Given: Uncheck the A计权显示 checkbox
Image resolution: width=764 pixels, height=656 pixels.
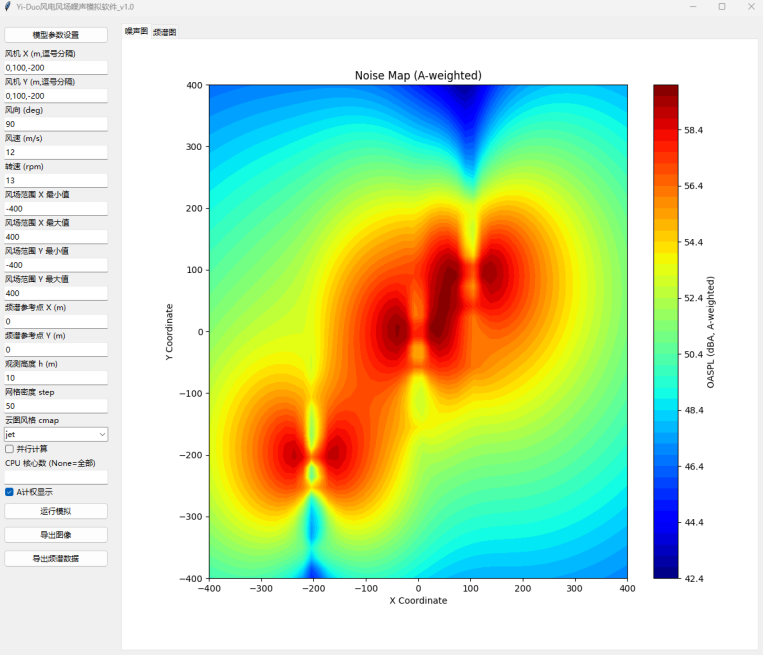Looking at the screenshot, I should click(9, 492).
